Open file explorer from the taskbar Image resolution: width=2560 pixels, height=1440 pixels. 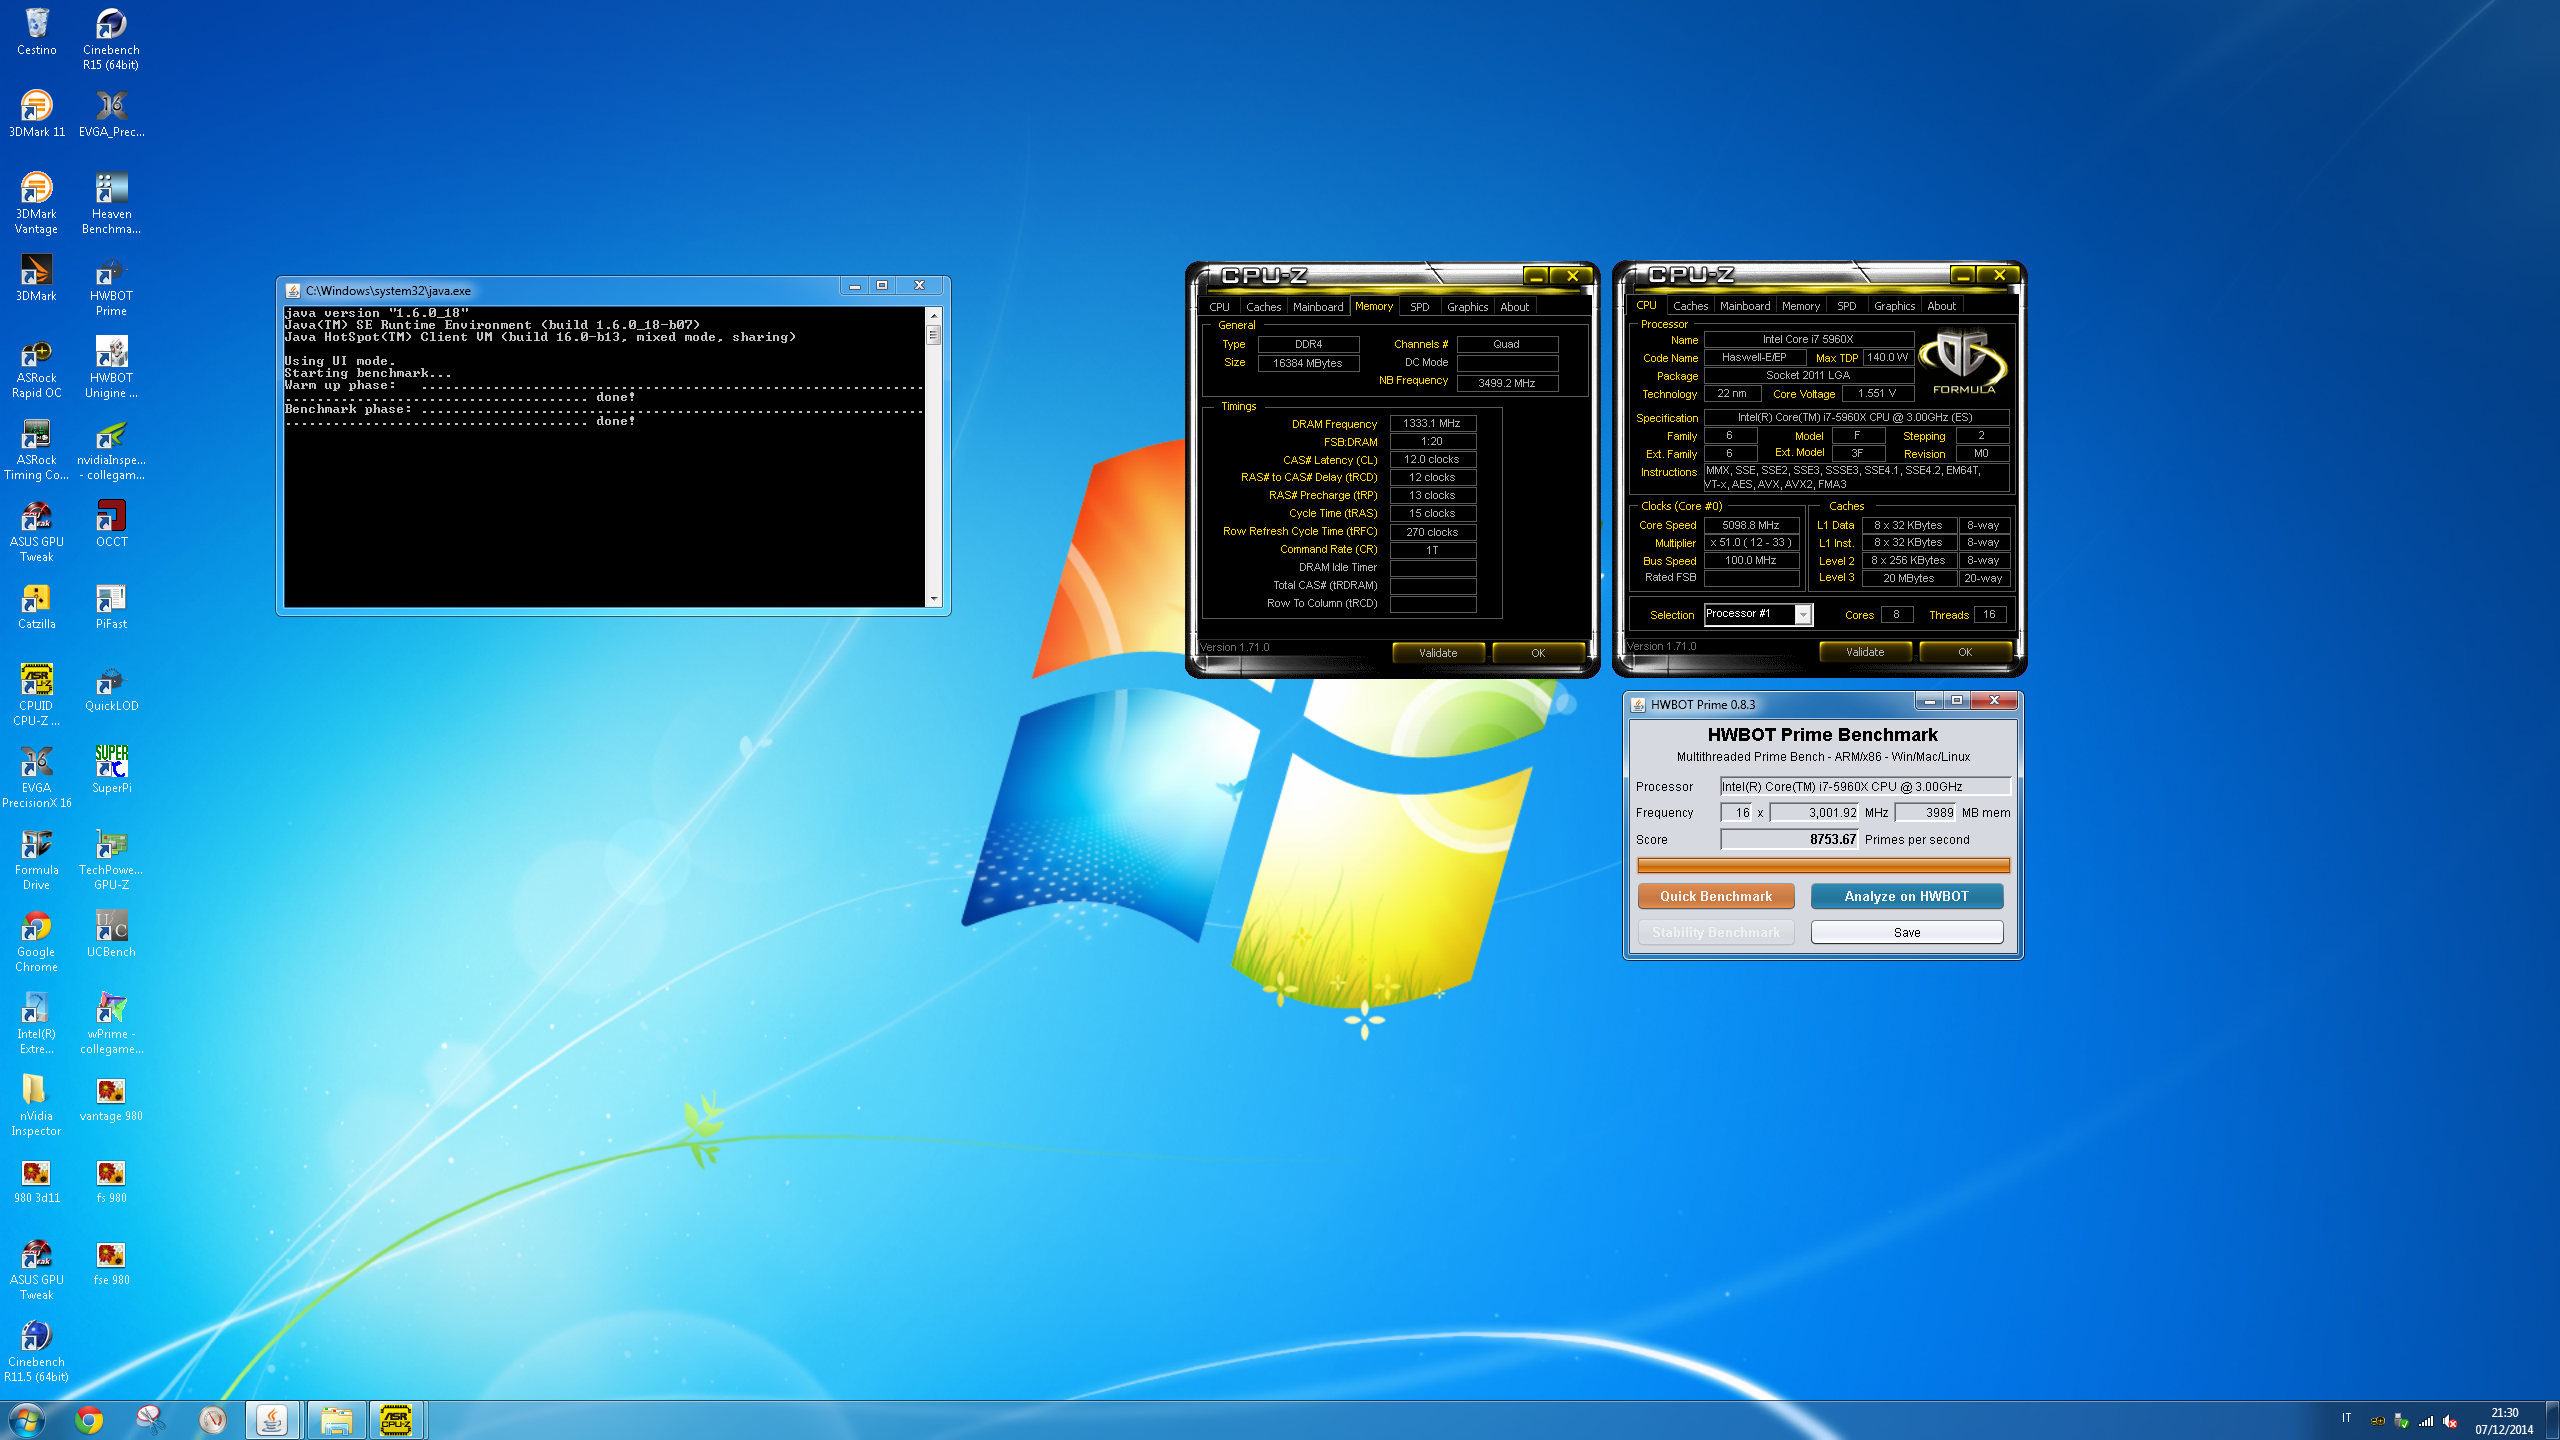point(335,1419)
